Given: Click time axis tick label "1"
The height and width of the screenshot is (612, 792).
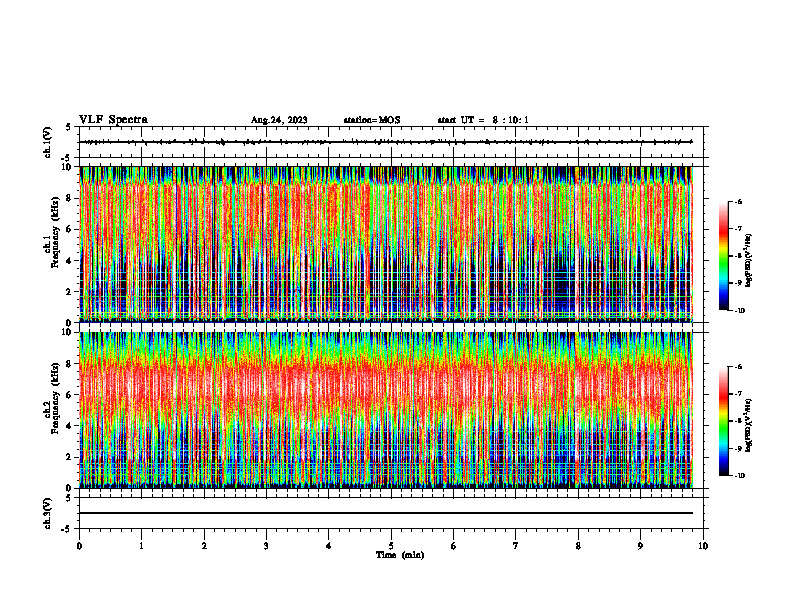Looking at the screenshot, I should point(141,546).
